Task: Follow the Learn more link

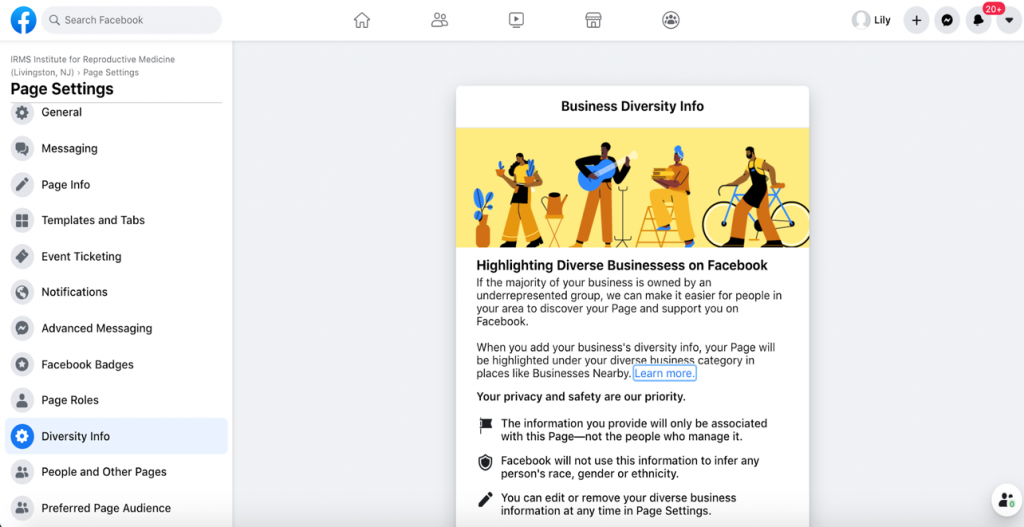Action: click(665, 374)
